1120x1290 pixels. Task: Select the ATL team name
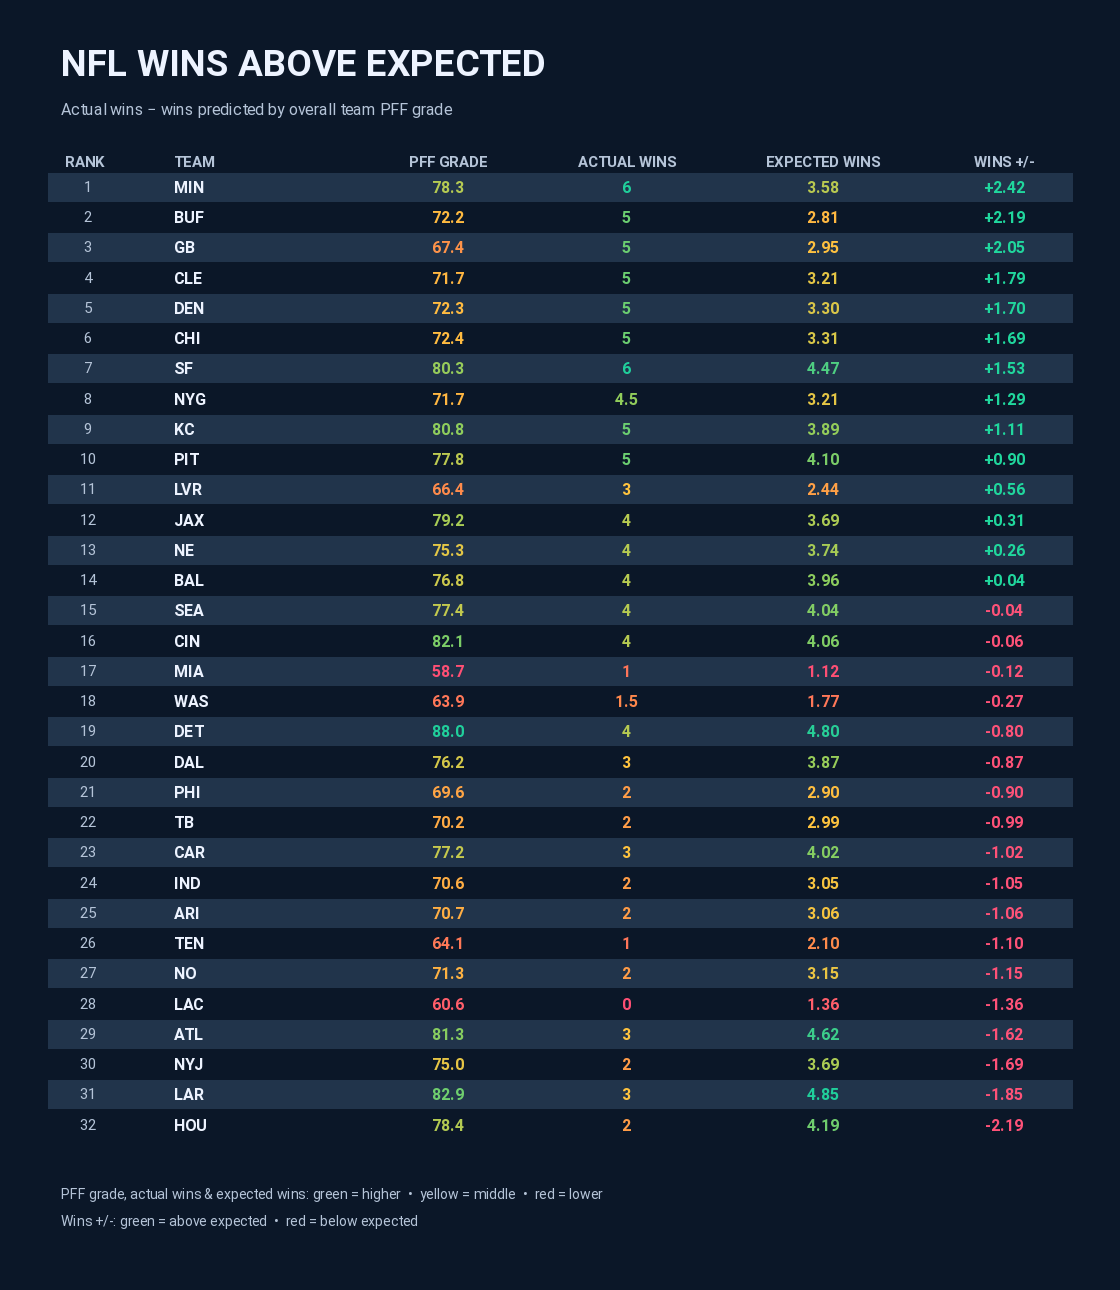[x=188, y=1034]
